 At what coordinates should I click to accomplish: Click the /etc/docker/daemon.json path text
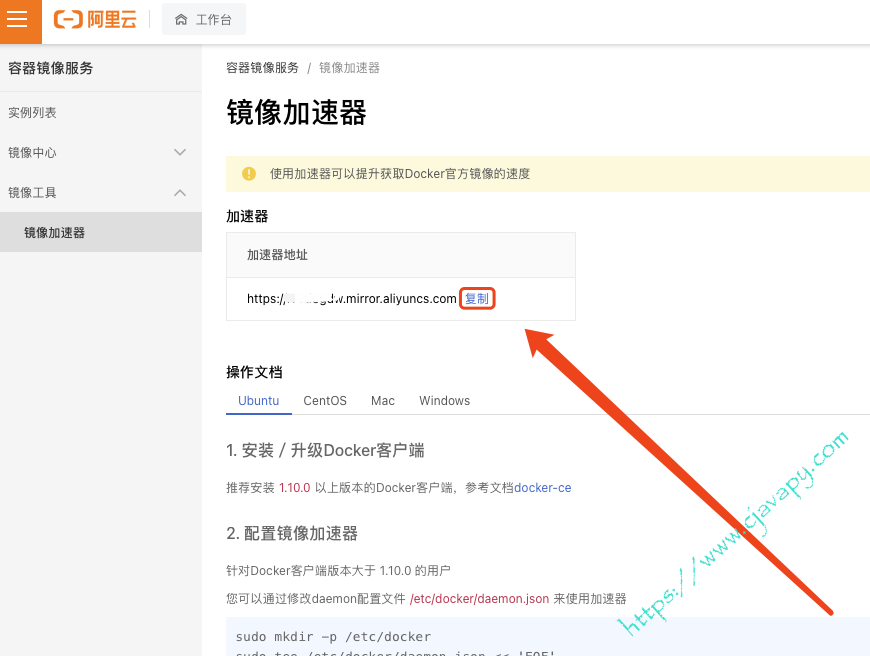click(479, 599)
